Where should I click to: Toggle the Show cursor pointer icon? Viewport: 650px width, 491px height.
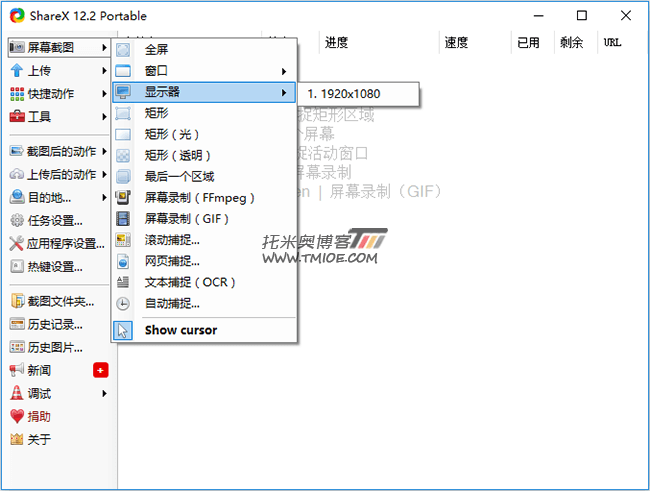tap(123, 331)
